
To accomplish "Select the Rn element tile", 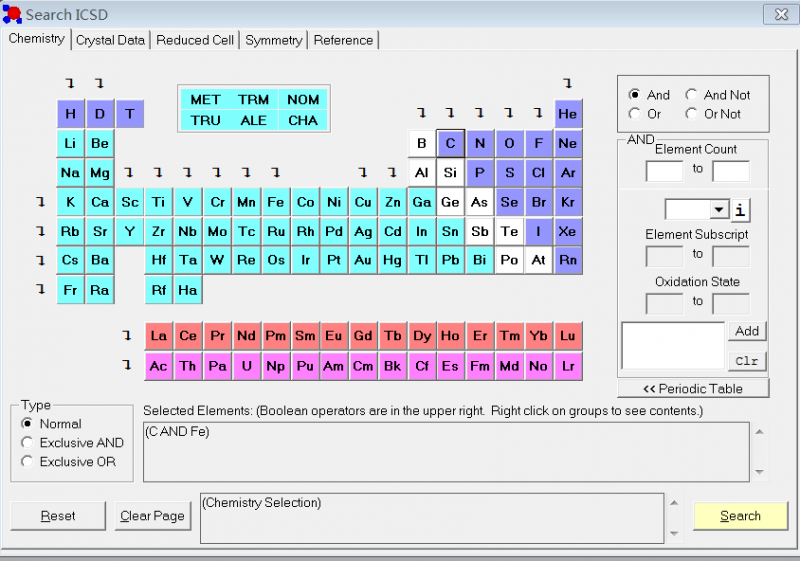I will point(568,260).
